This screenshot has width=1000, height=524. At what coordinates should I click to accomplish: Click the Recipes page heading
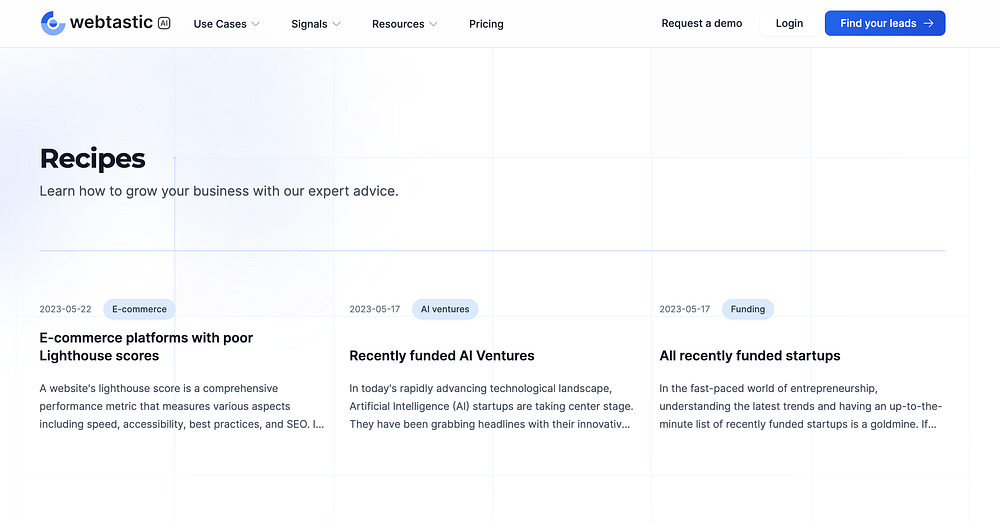(92, 158)
